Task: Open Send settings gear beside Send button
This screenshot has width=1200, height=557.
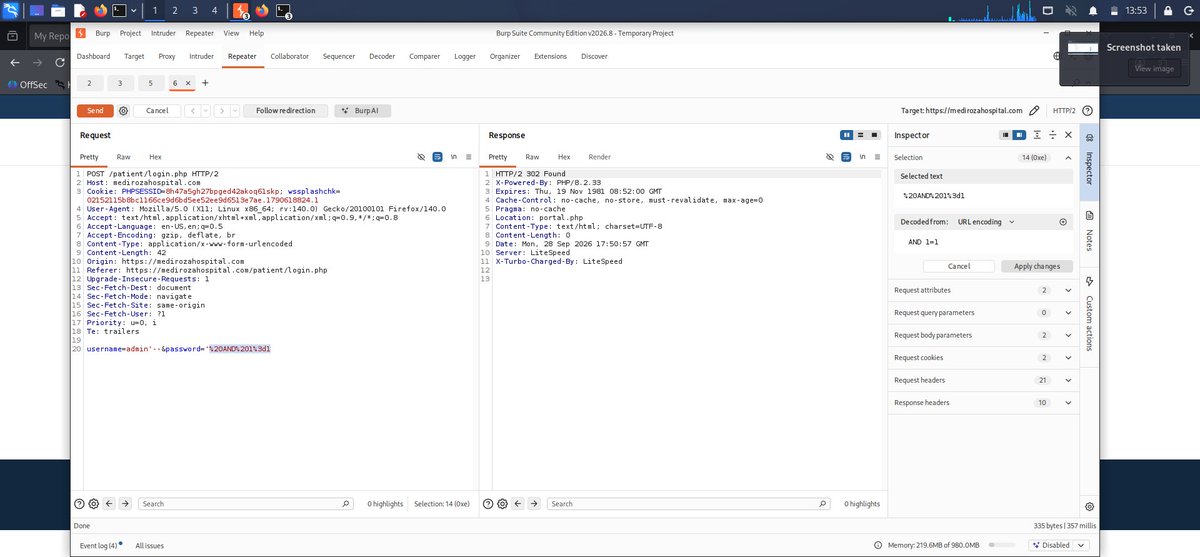Action: [124, 111]
